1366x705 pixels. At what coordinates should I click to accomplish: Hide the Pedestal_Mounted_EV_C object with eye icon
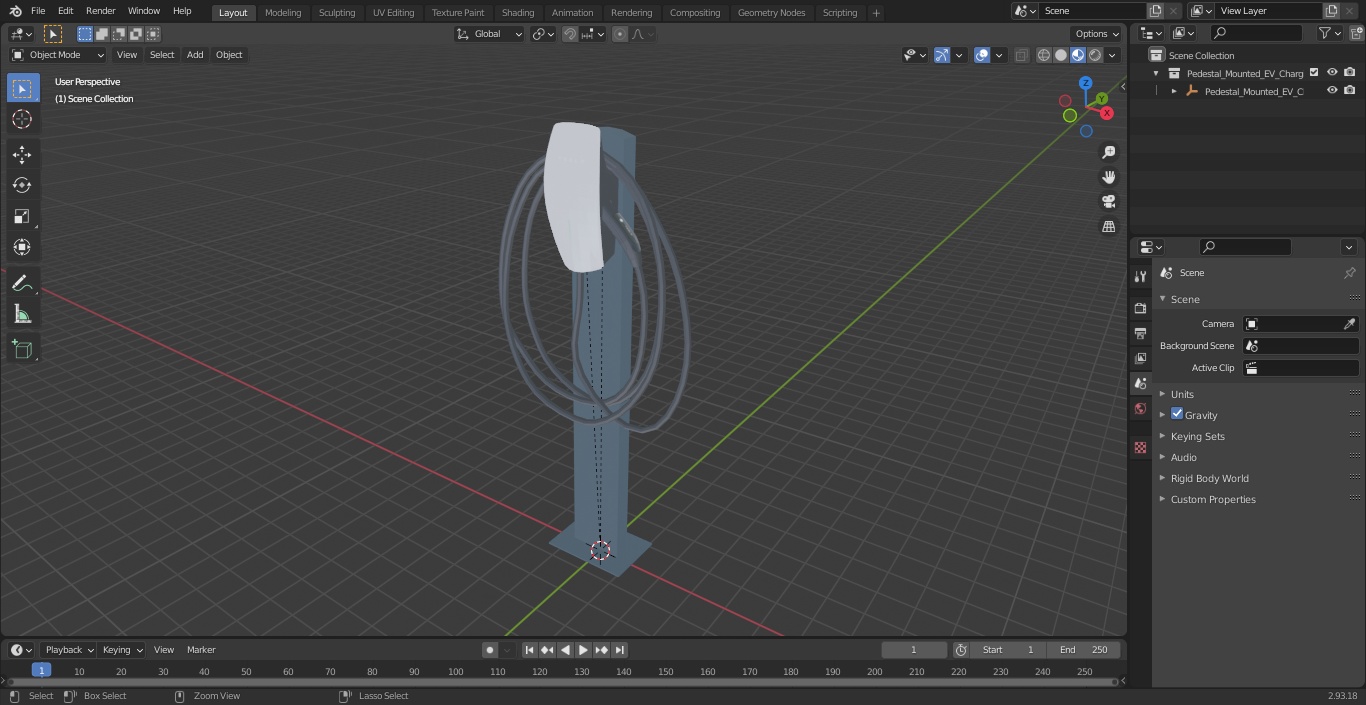1332,91
